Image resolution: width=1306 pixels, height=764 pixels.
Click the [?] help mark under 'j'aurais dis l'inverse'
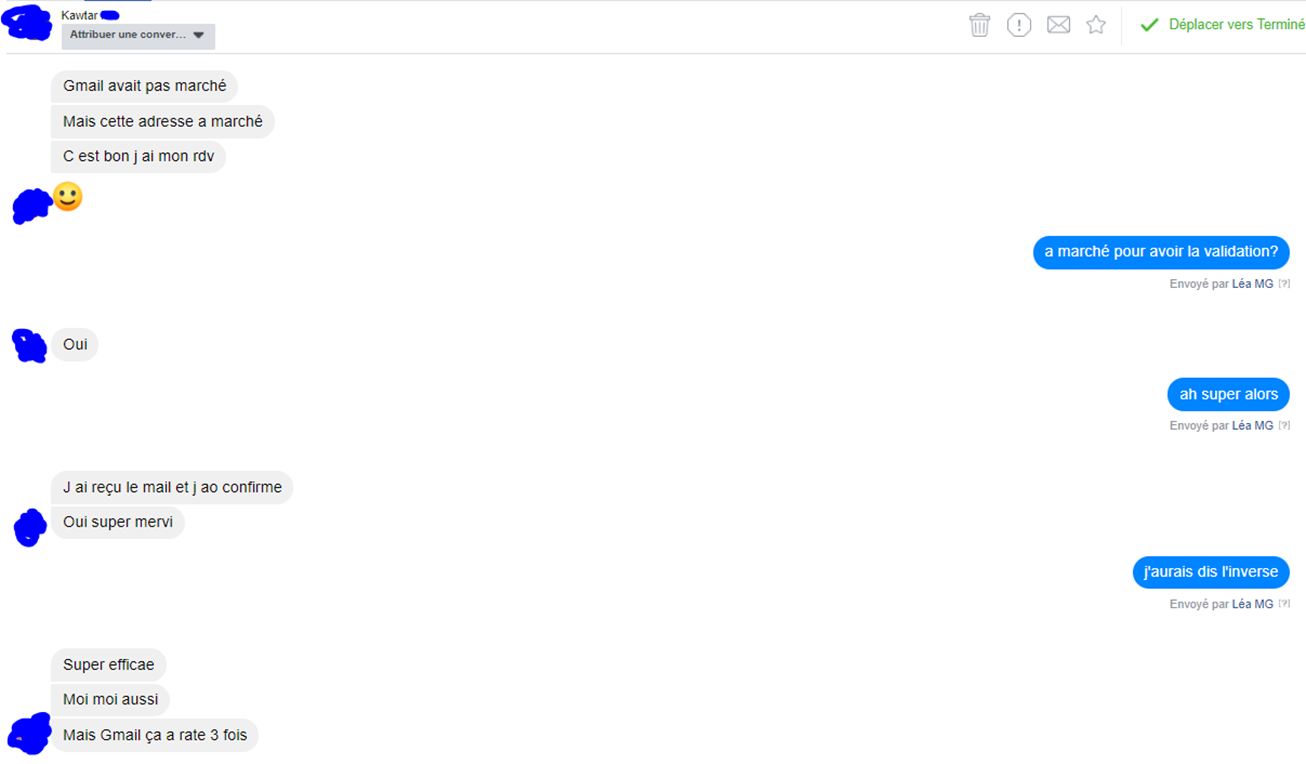point(1284,605)
